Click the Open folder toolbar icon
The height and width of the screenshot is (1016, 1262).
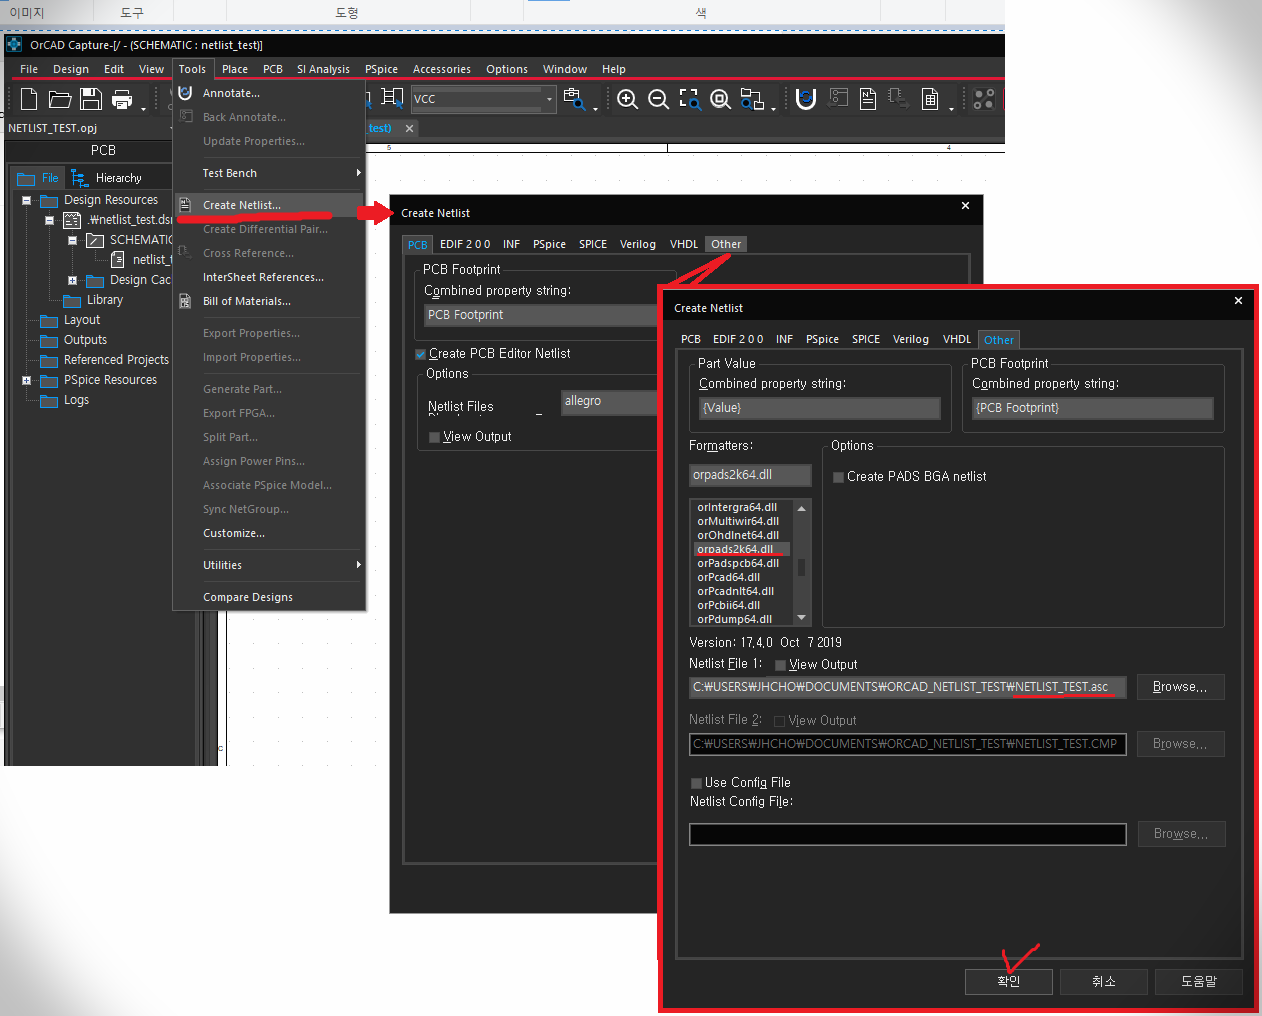60,99
